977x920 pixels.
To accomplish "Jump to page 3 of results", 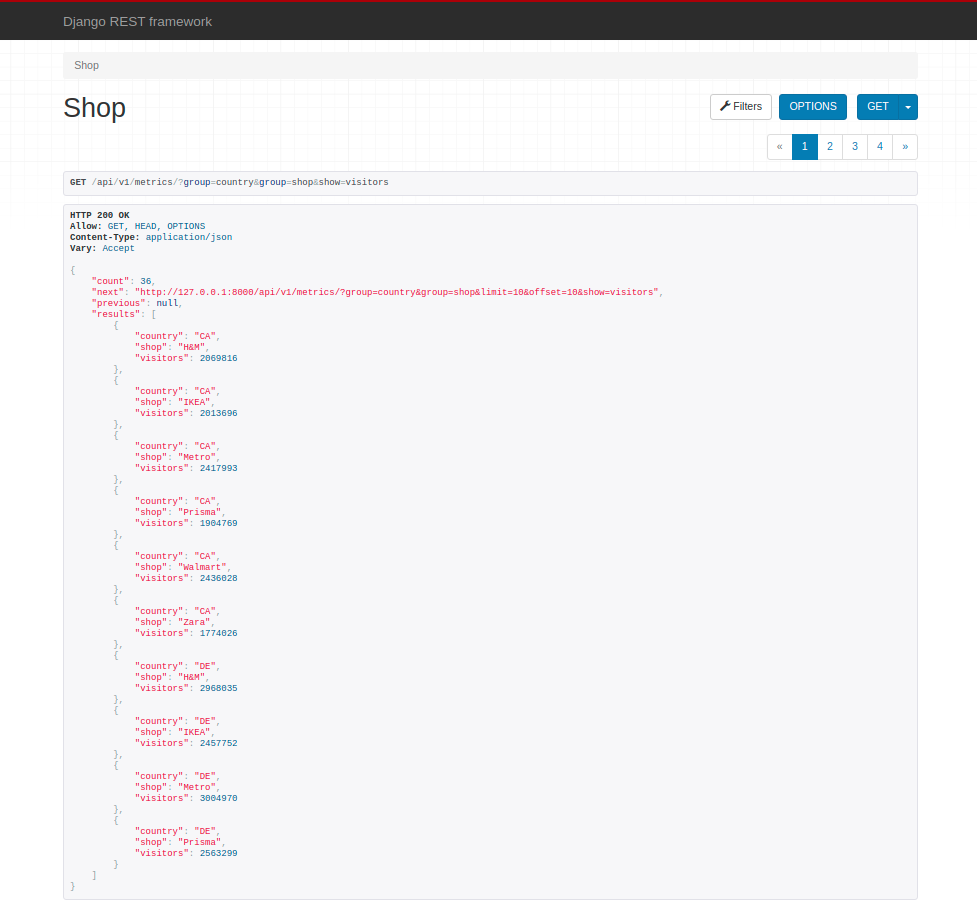I will [854, 147].
